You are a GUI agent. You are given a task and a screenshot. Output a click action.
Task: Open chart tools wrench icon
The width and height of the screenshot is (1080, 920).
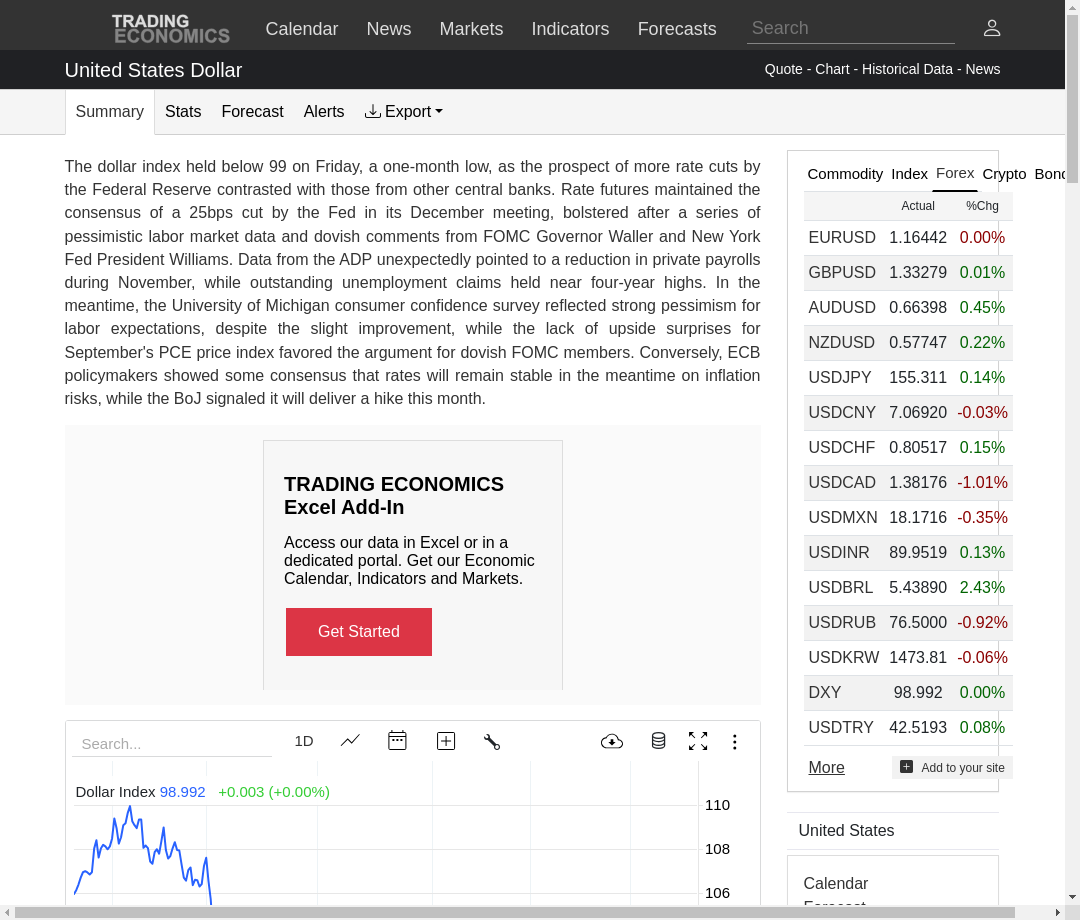(491, 741)
